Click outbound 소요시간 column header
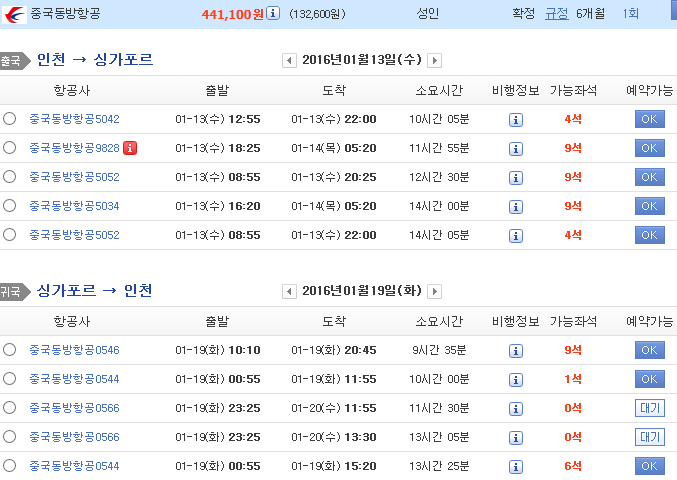 439,91
